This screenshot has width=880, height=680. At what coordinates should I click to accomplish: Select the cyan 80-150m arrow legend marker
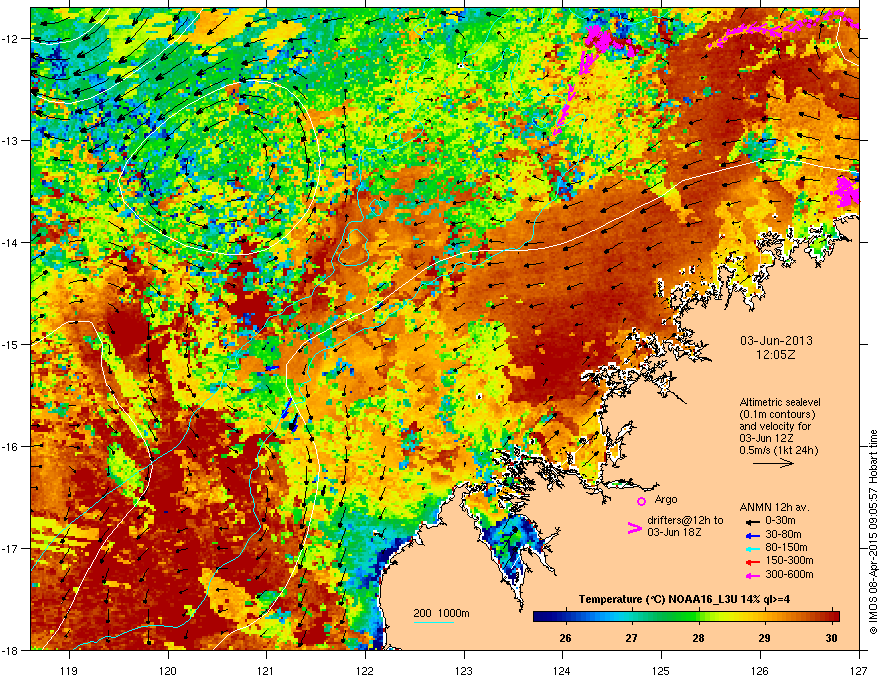click(x=751, y=548)
